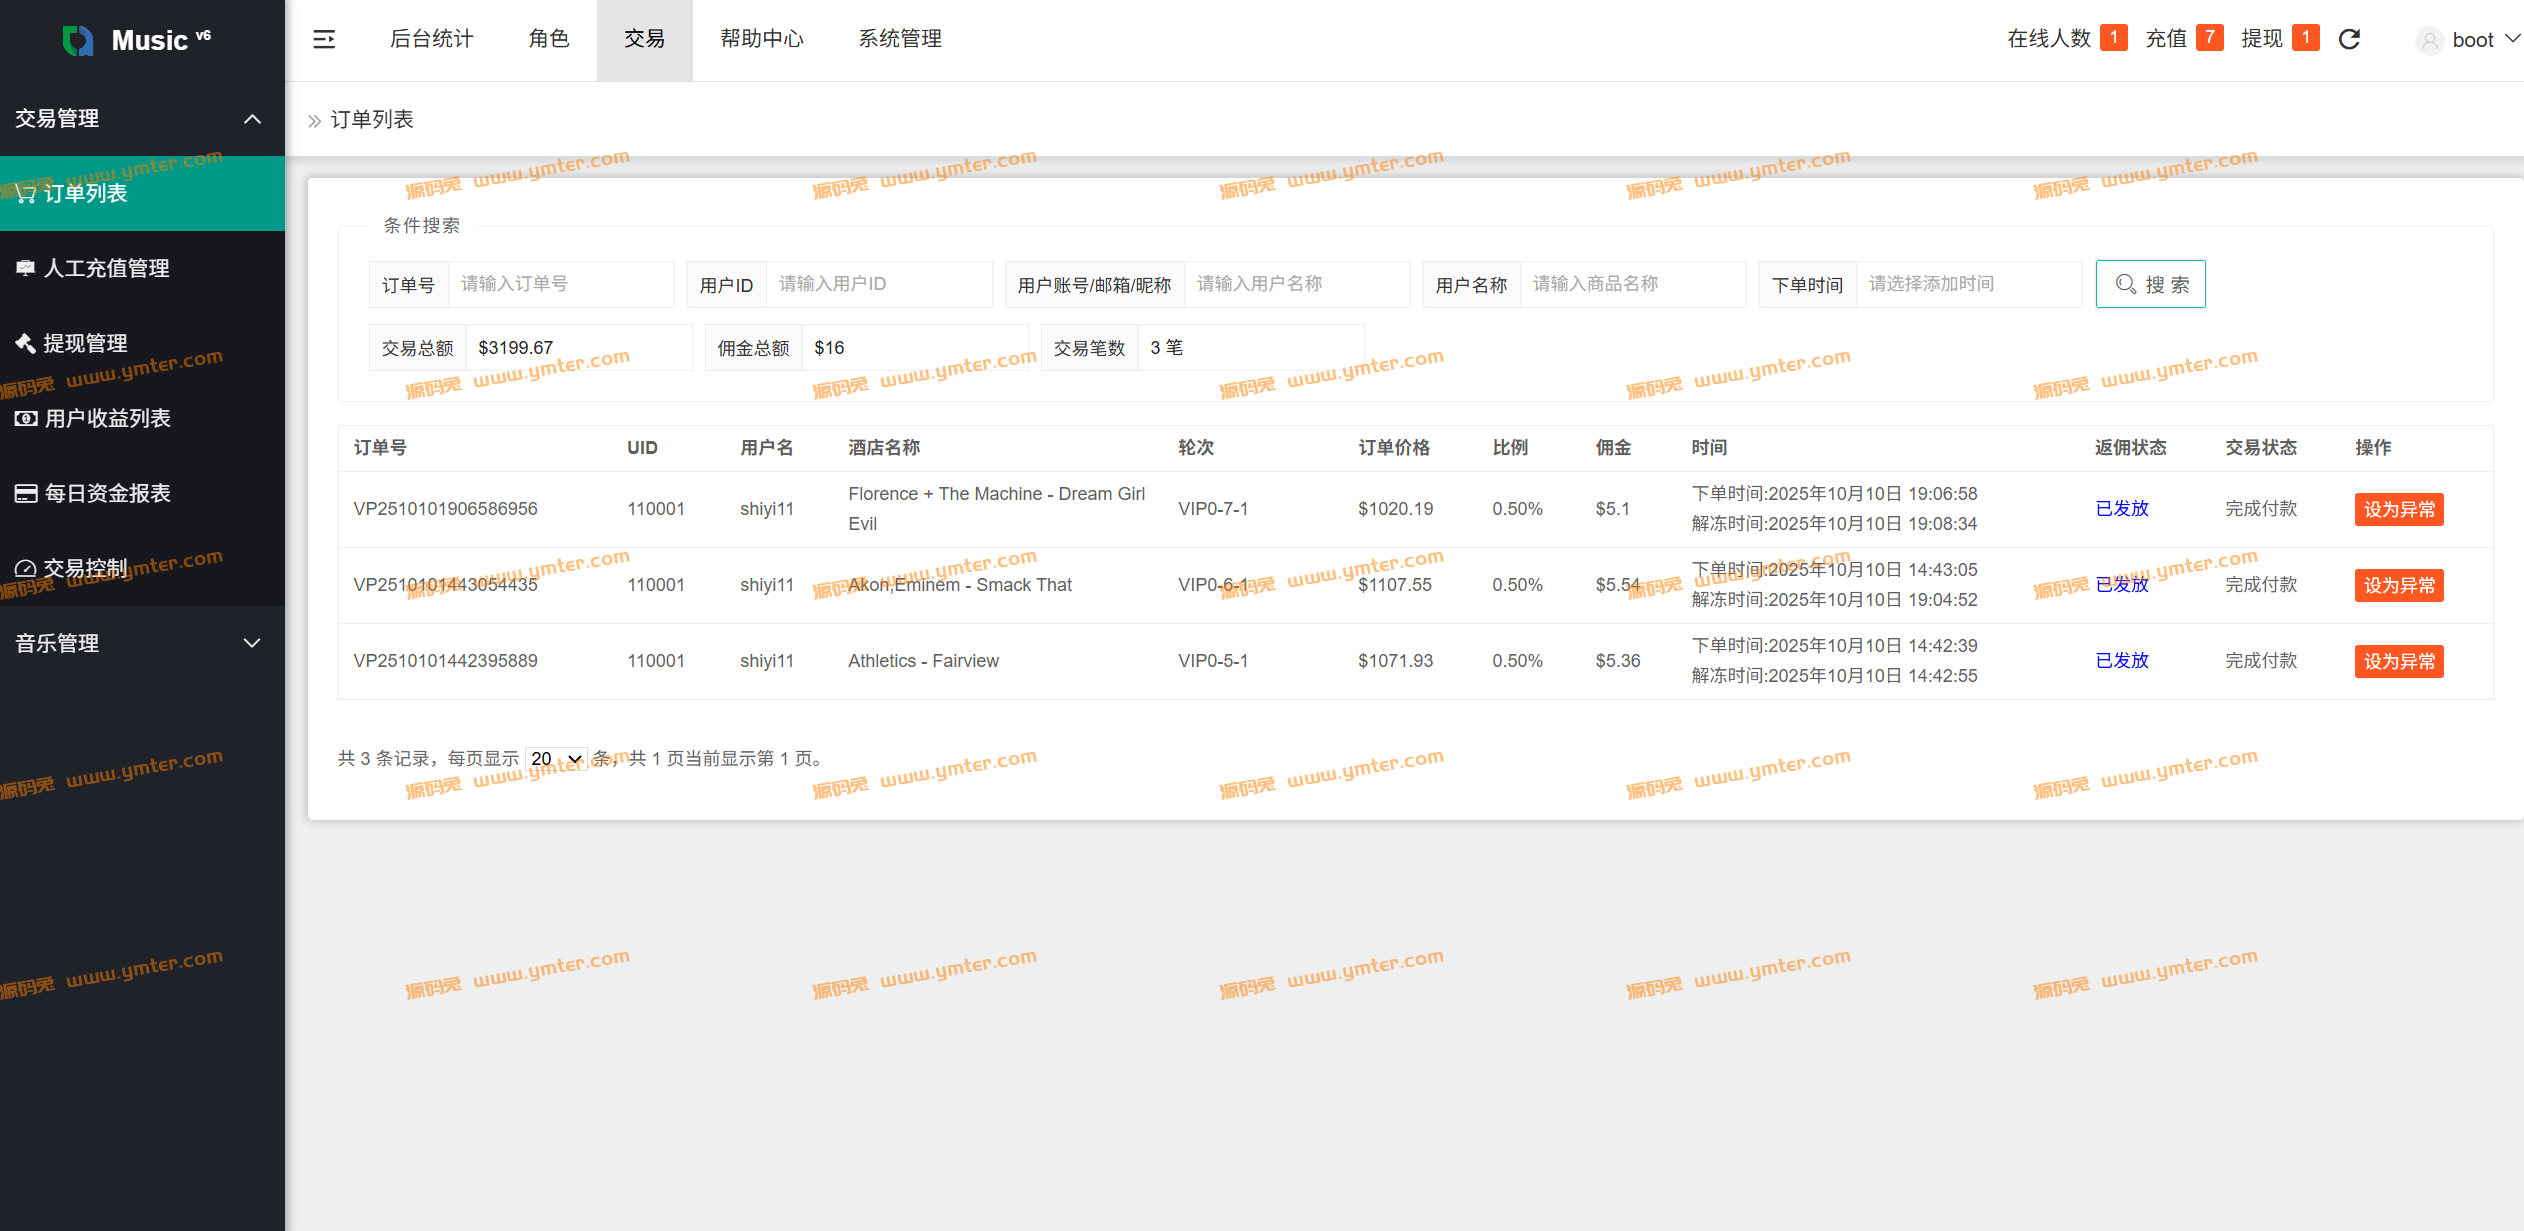
Task: Open 提现管理 in the sidebar
Action: (x=85, y=343)
